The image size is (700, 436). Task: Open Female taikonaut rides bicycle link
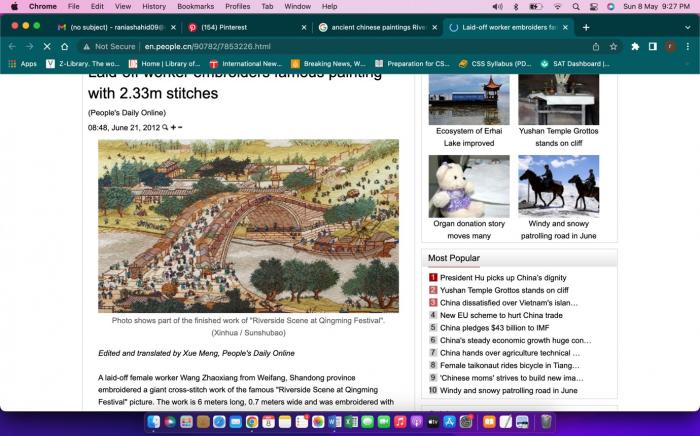click(510, 365)
